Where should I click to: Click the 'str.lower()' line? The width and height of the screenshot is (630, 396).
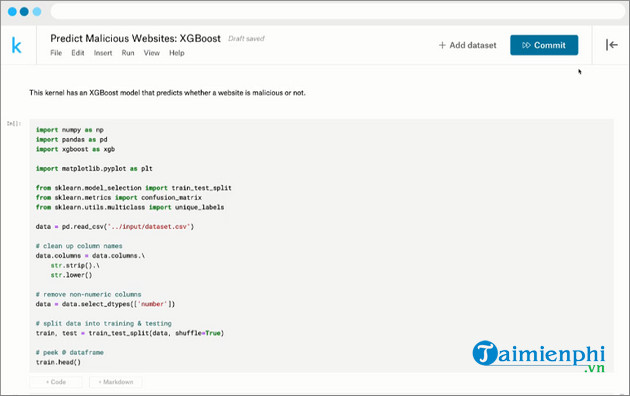click(x=71, y=275)
